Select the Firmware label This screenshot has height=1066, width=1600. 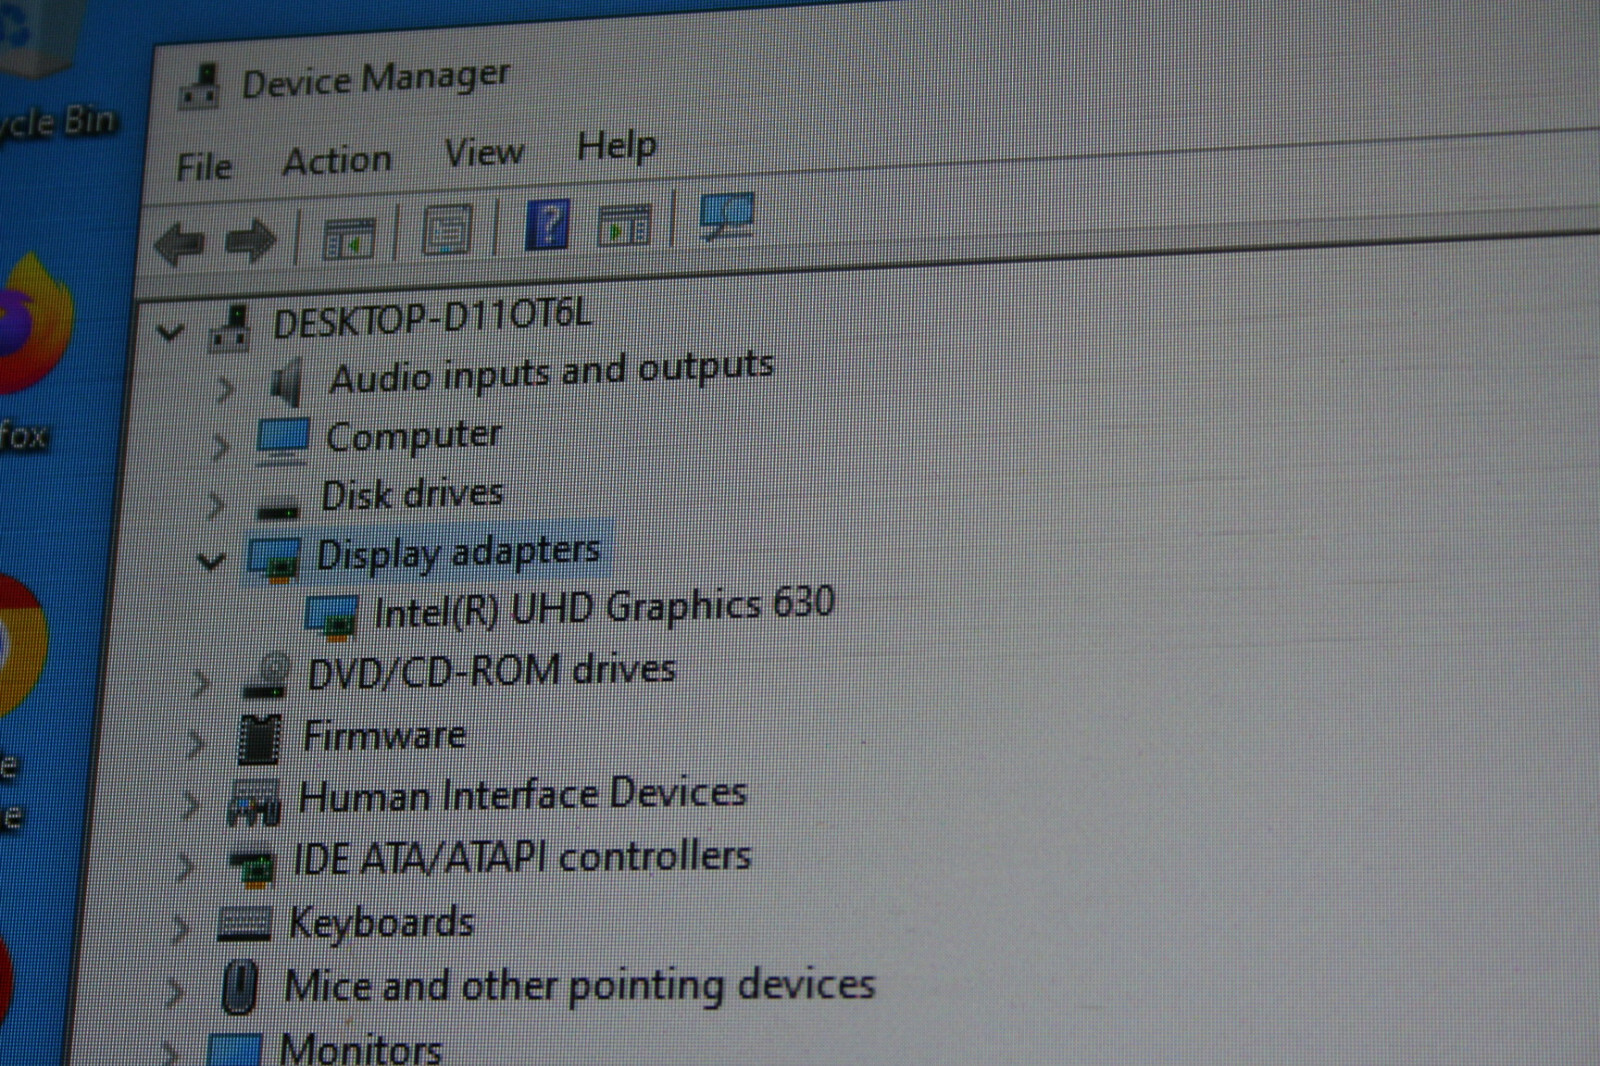(385, 737)
